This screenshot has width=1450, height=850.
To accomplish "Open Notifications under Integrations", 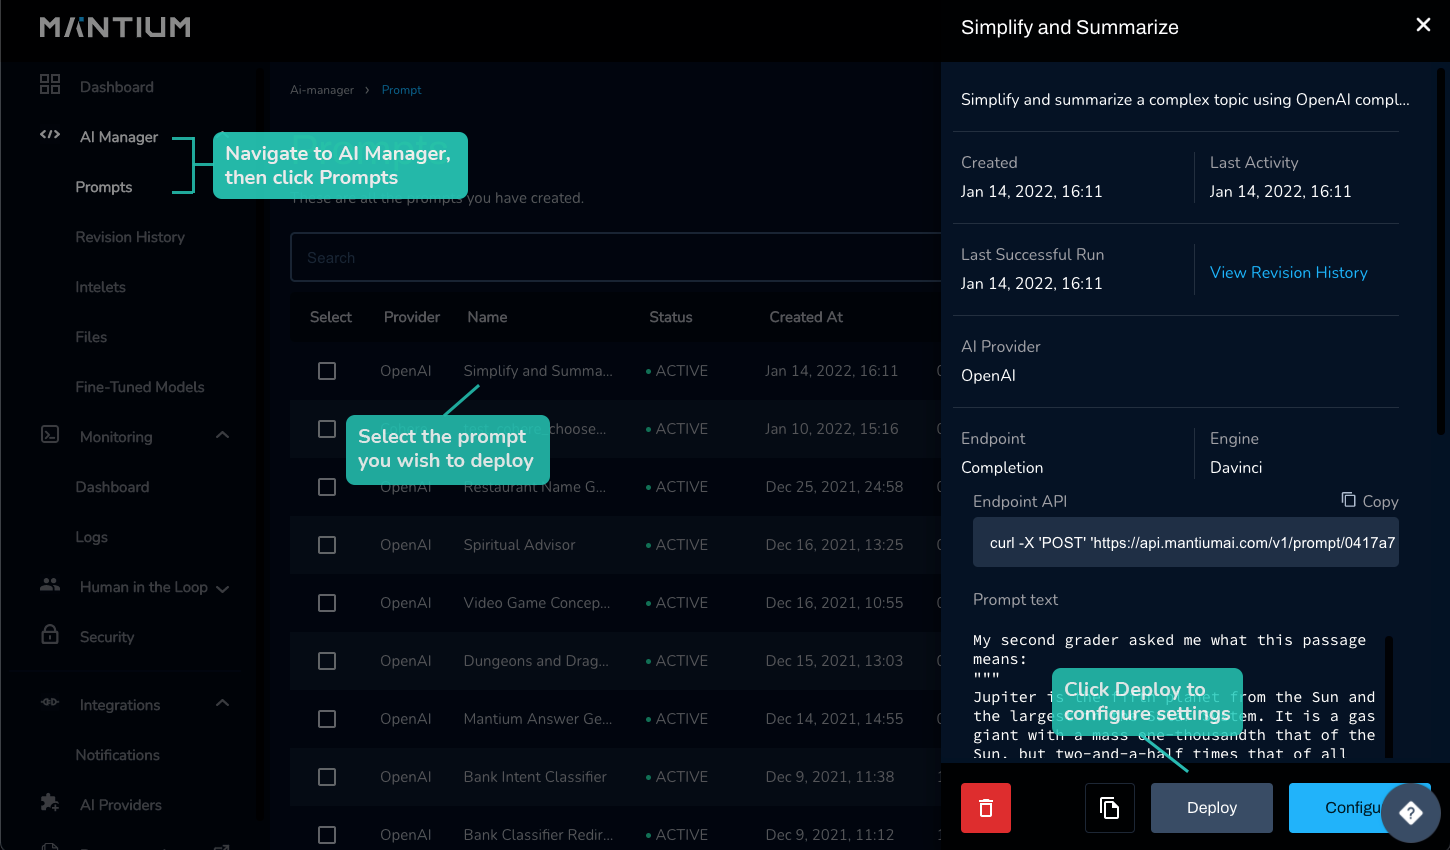I will (117, 755).
